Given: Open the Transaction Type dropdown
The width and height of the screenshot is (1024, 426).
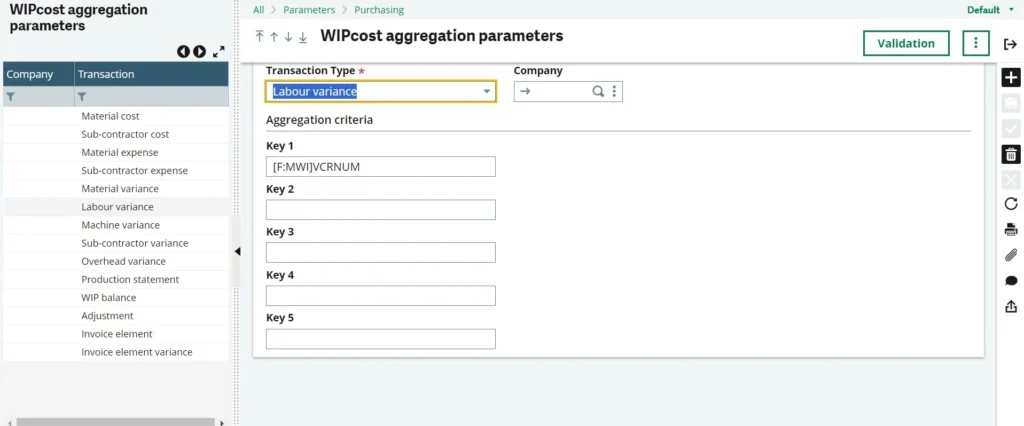Looking at the screenshot, I should 487,92.
